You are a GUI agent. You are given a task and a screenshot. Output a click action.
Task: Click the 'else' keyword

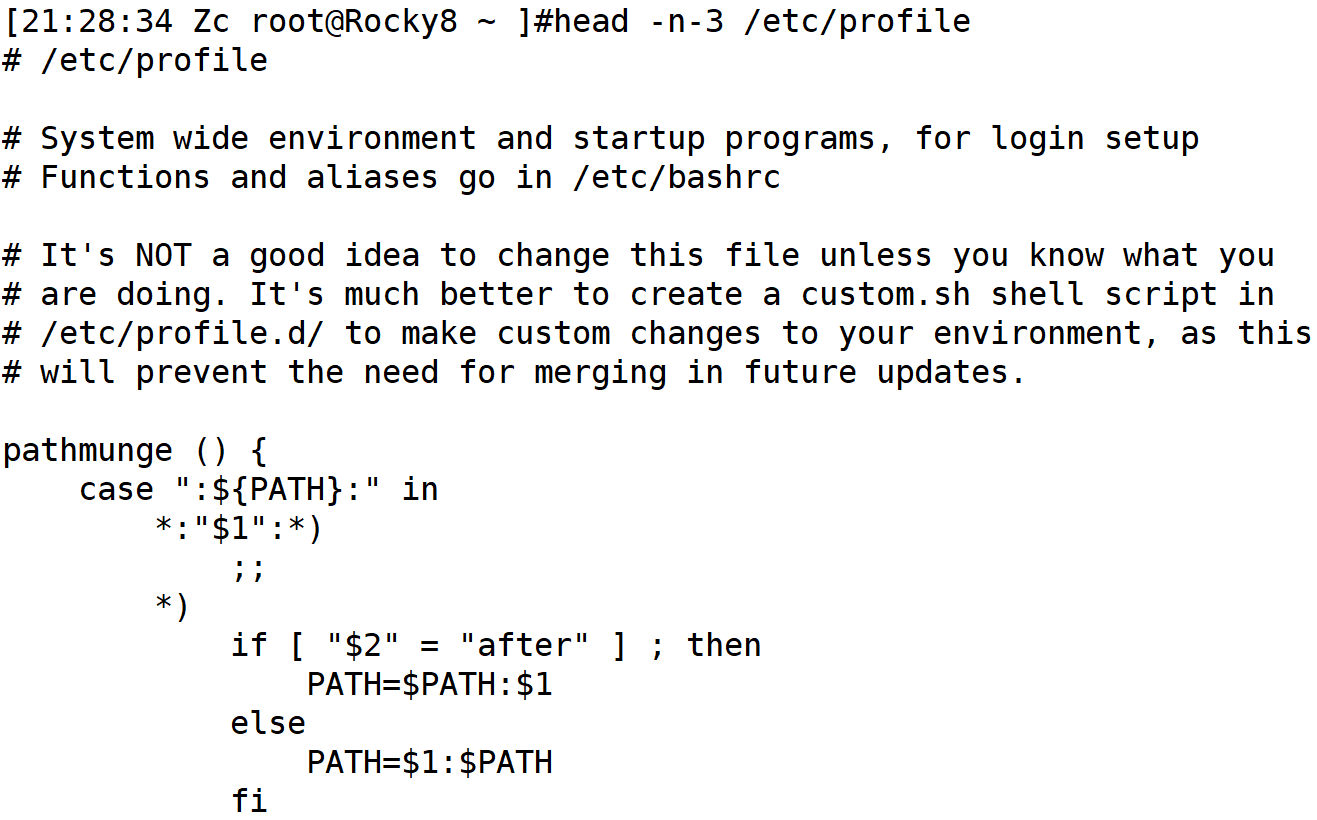point(268,723)
